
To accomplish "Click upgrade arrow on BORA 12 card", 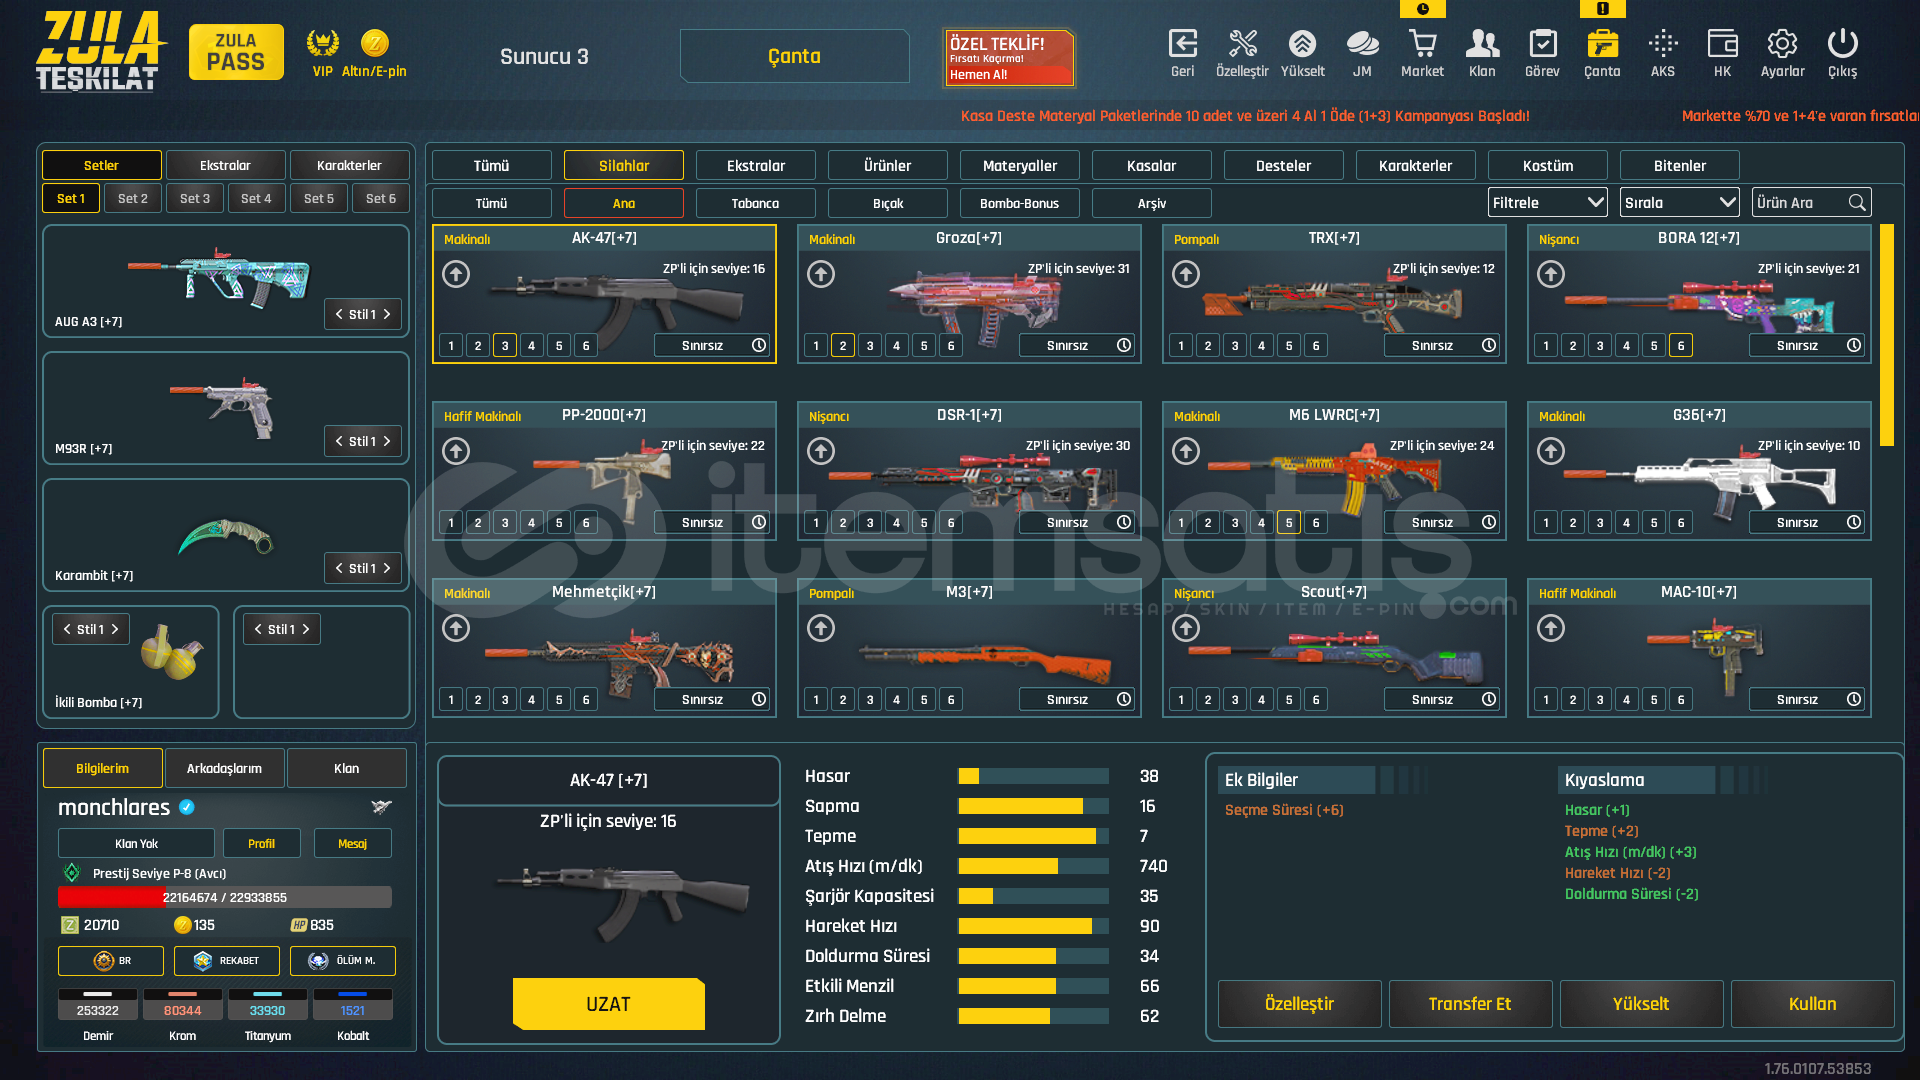I will click(x=1551, y=274).
